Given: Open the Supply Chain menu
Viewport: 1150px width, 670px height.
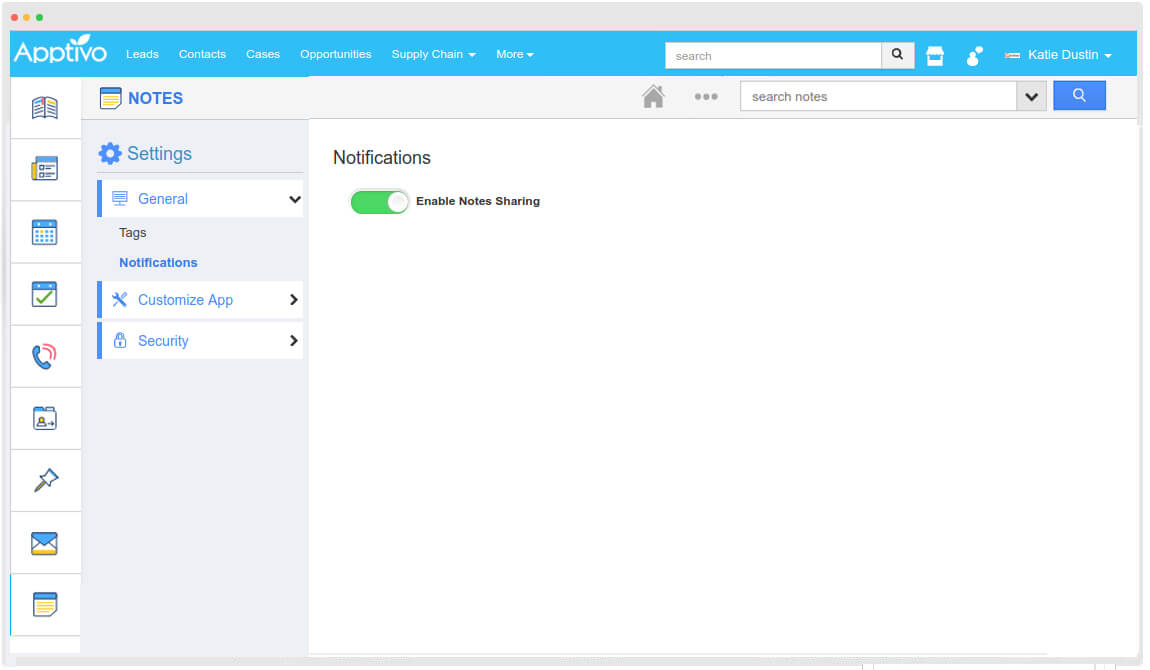Looking at the screenshot, I should 433,54.
